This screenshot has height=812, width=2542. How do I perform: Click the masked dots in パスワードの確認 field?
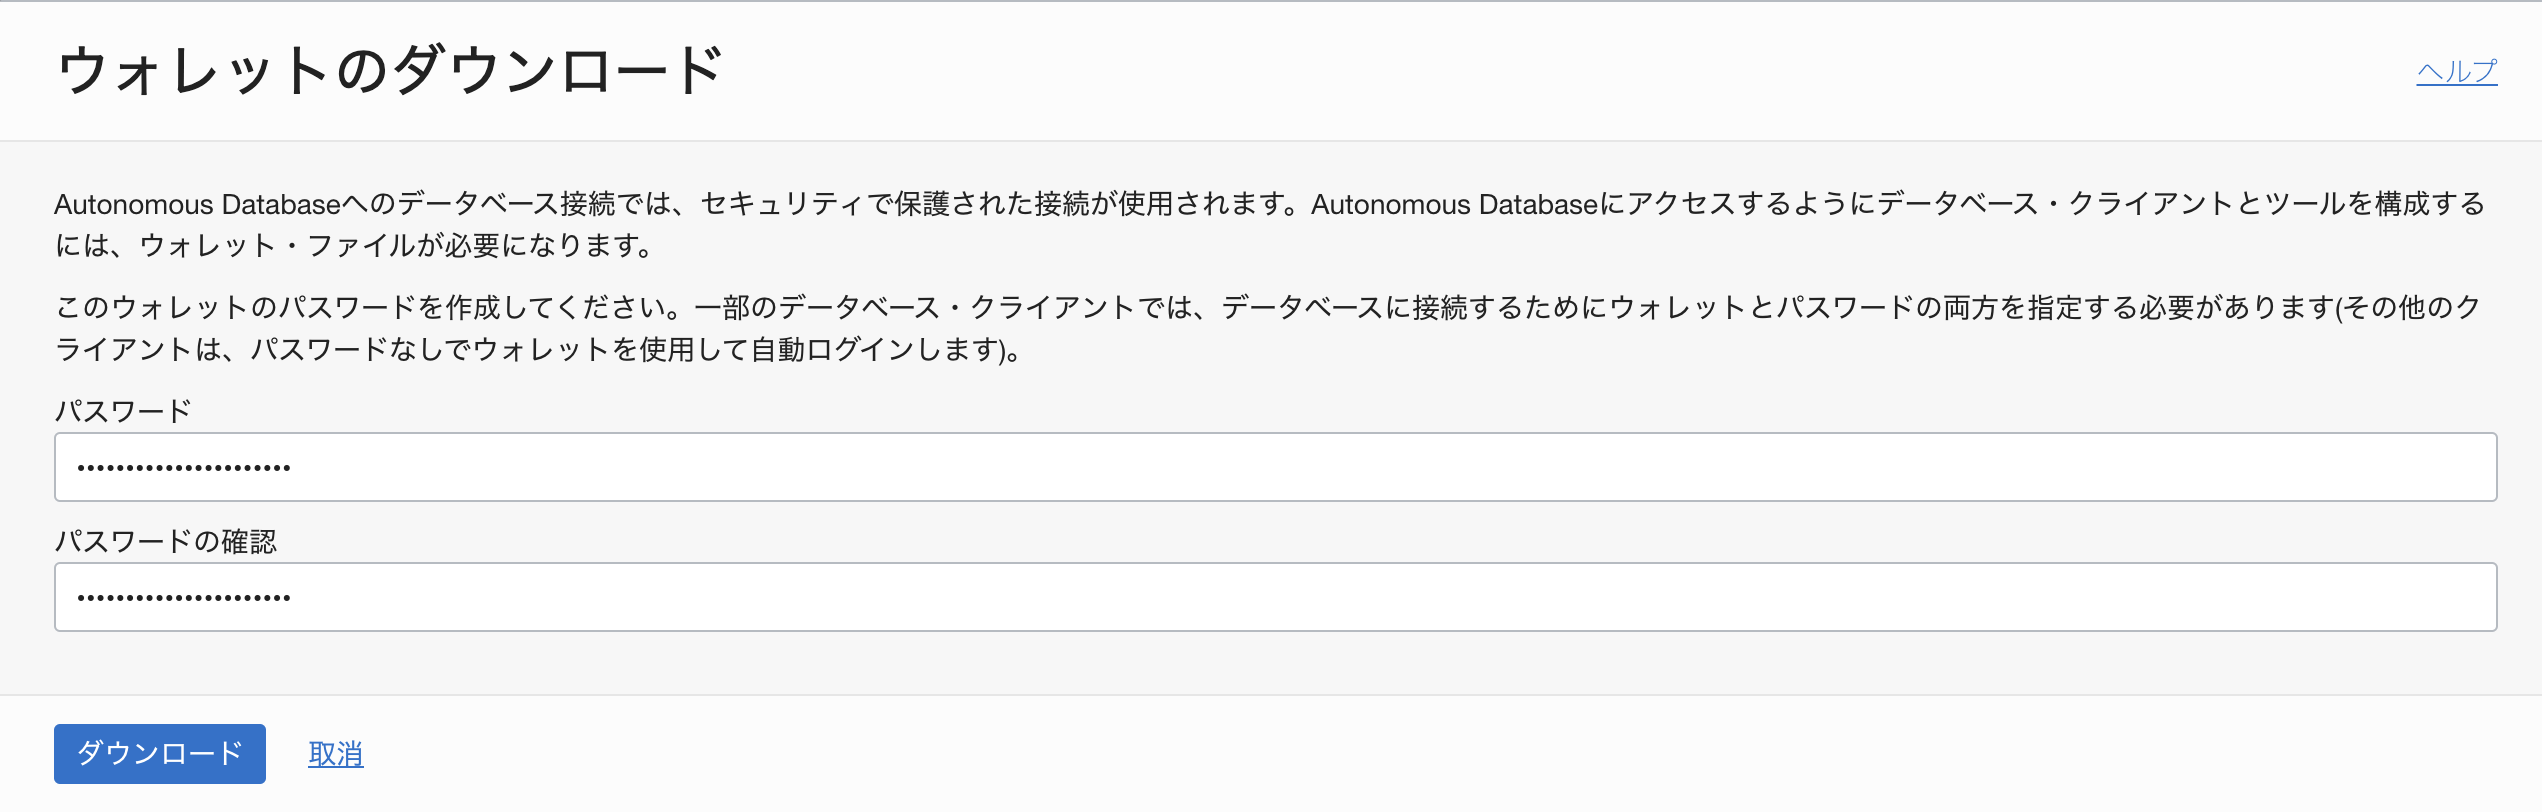tap(184, 598)
